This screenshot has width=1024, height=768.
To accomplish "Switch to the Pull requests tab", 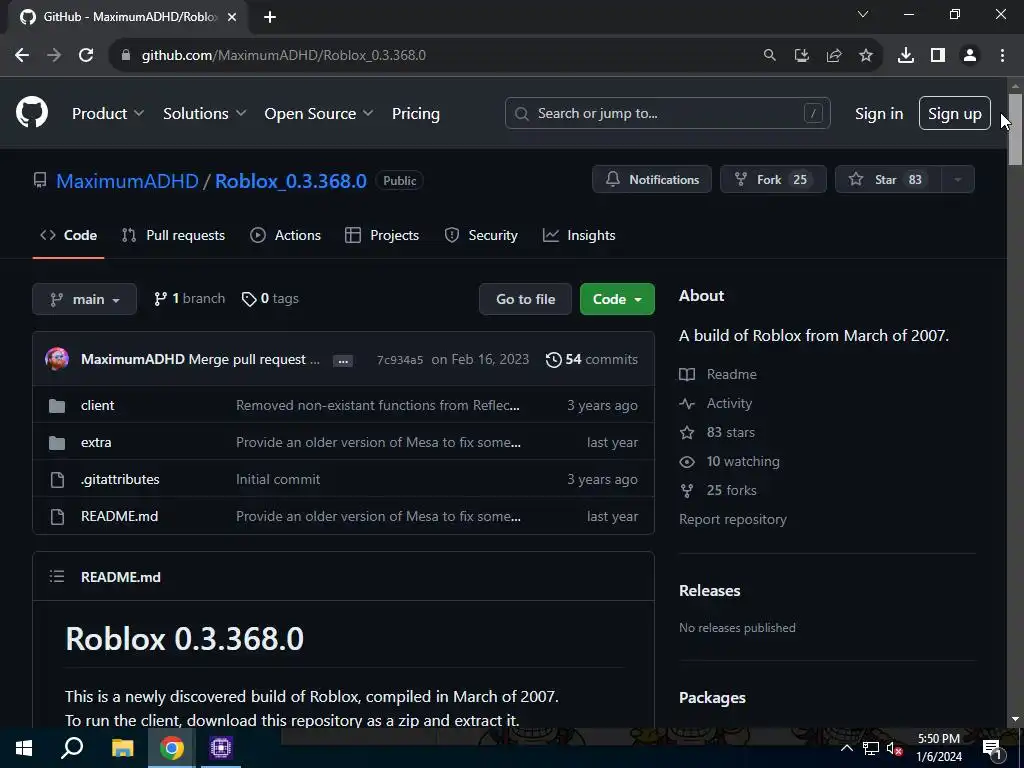I will pos(173,235).
